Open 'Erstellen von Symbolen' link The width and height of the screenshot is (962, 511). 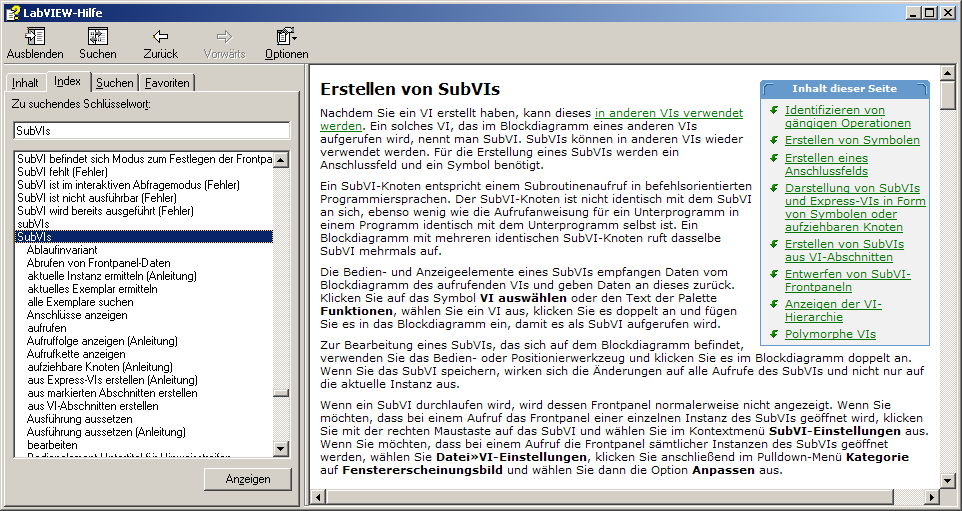pyautogui.click(x=852, y=140)
